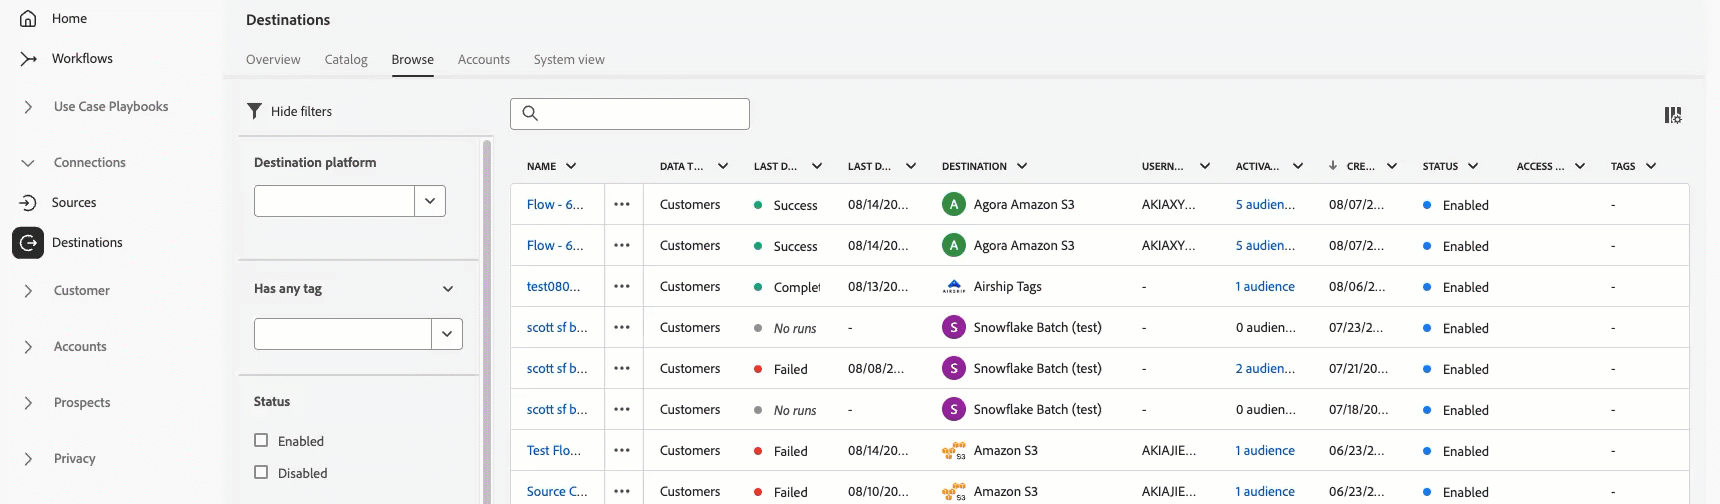Switch to the System view tab
Image resolution: width=1720 pixels, height=504 pixels.
pos(569,60)
